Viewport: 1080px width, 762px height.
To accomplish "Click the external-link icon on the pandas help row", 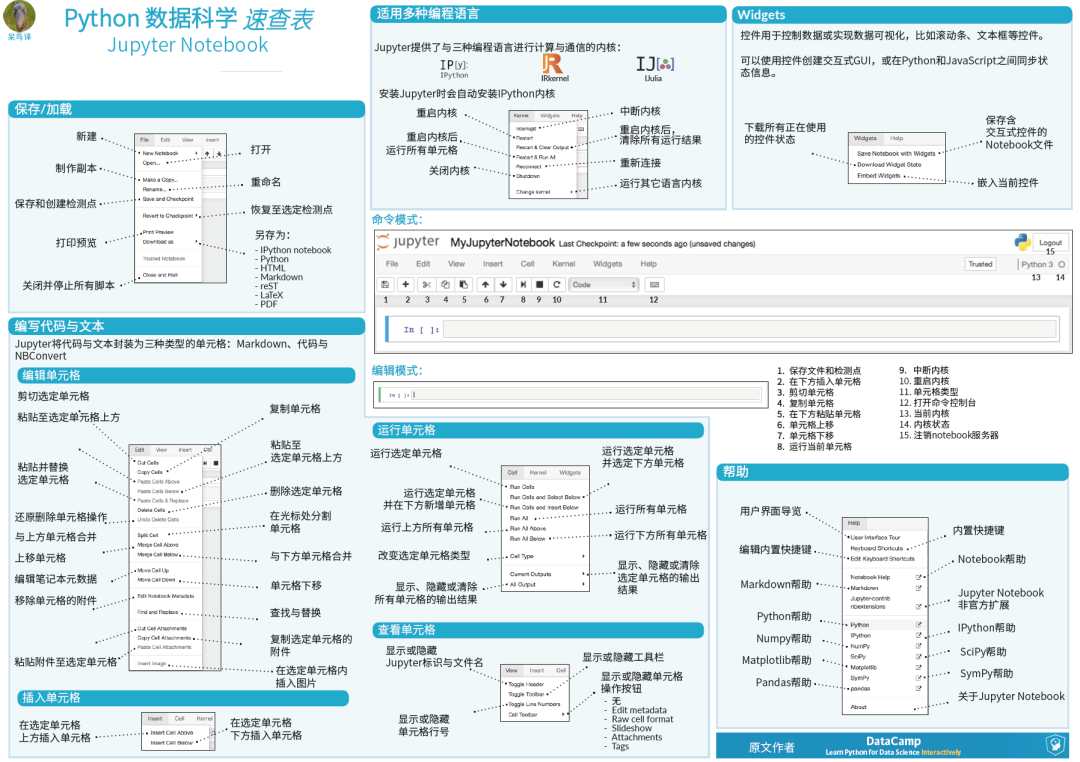I will click(x=918, y=688).
